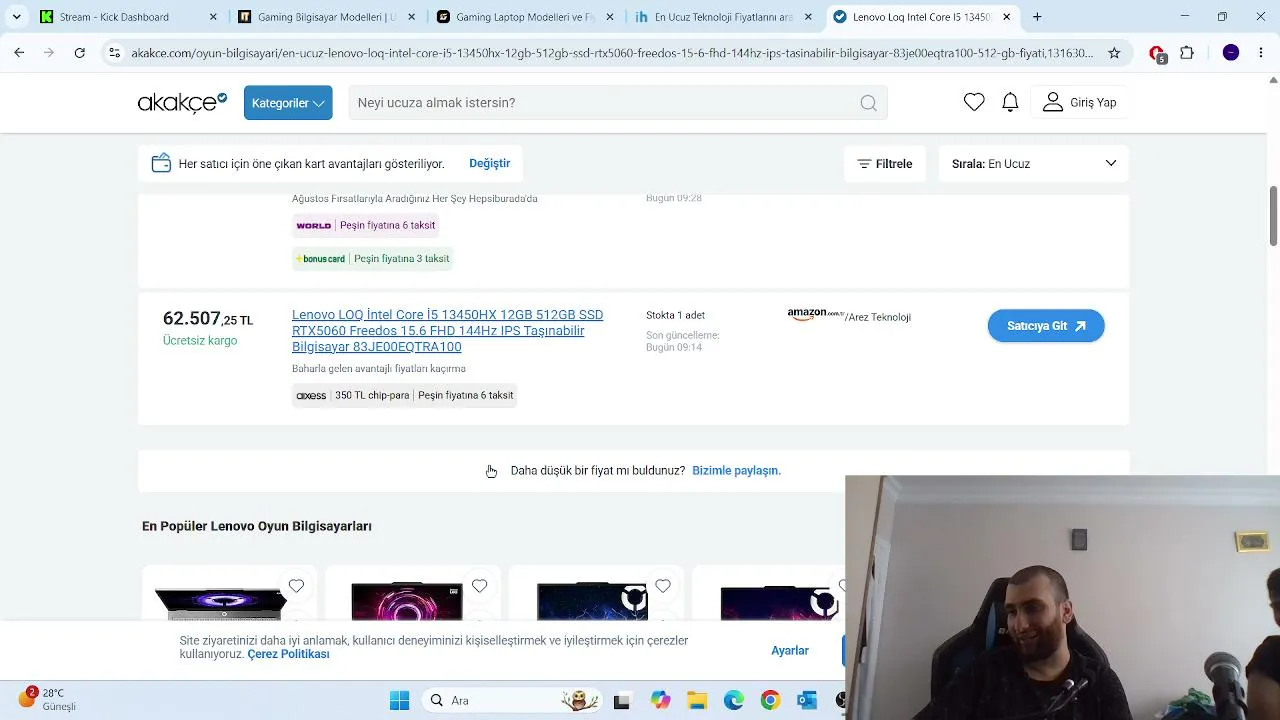Open Chrome's three-dot menu

(1261, 53)
